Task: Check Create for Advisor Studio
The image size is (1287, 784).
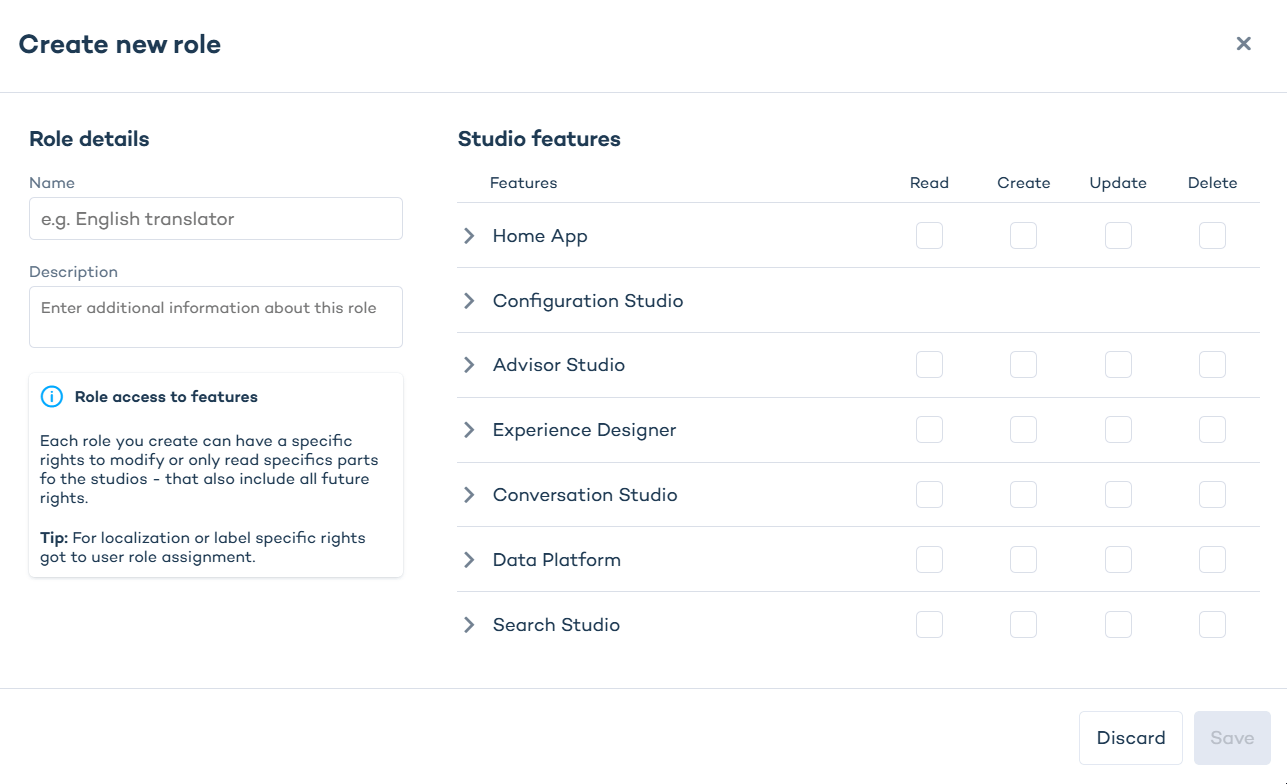Action: click(x=1023, y=365)
